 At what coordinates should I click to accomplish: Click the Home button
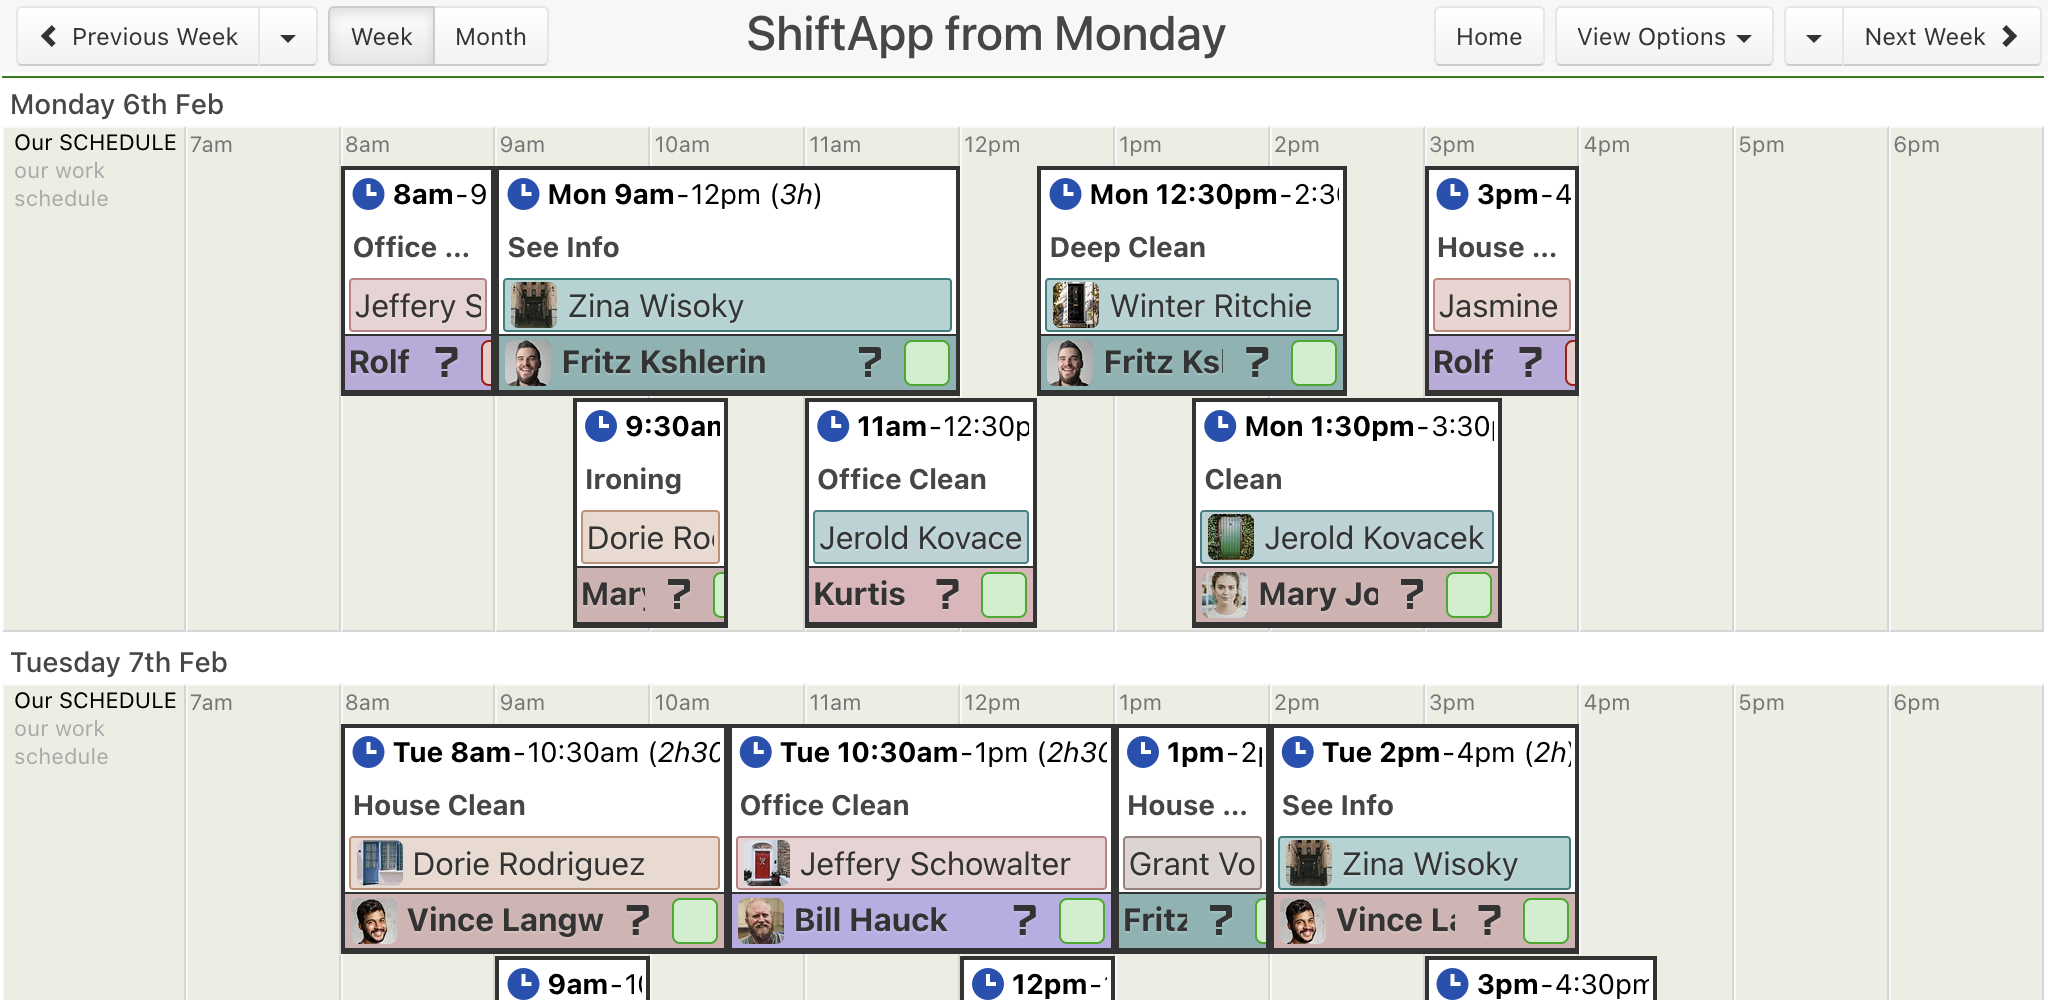1489,37
